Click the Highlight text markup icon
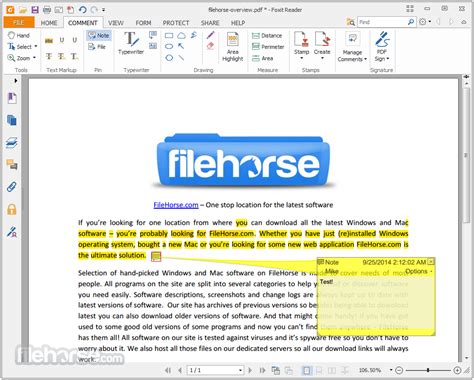 click(x=49, y=40)
